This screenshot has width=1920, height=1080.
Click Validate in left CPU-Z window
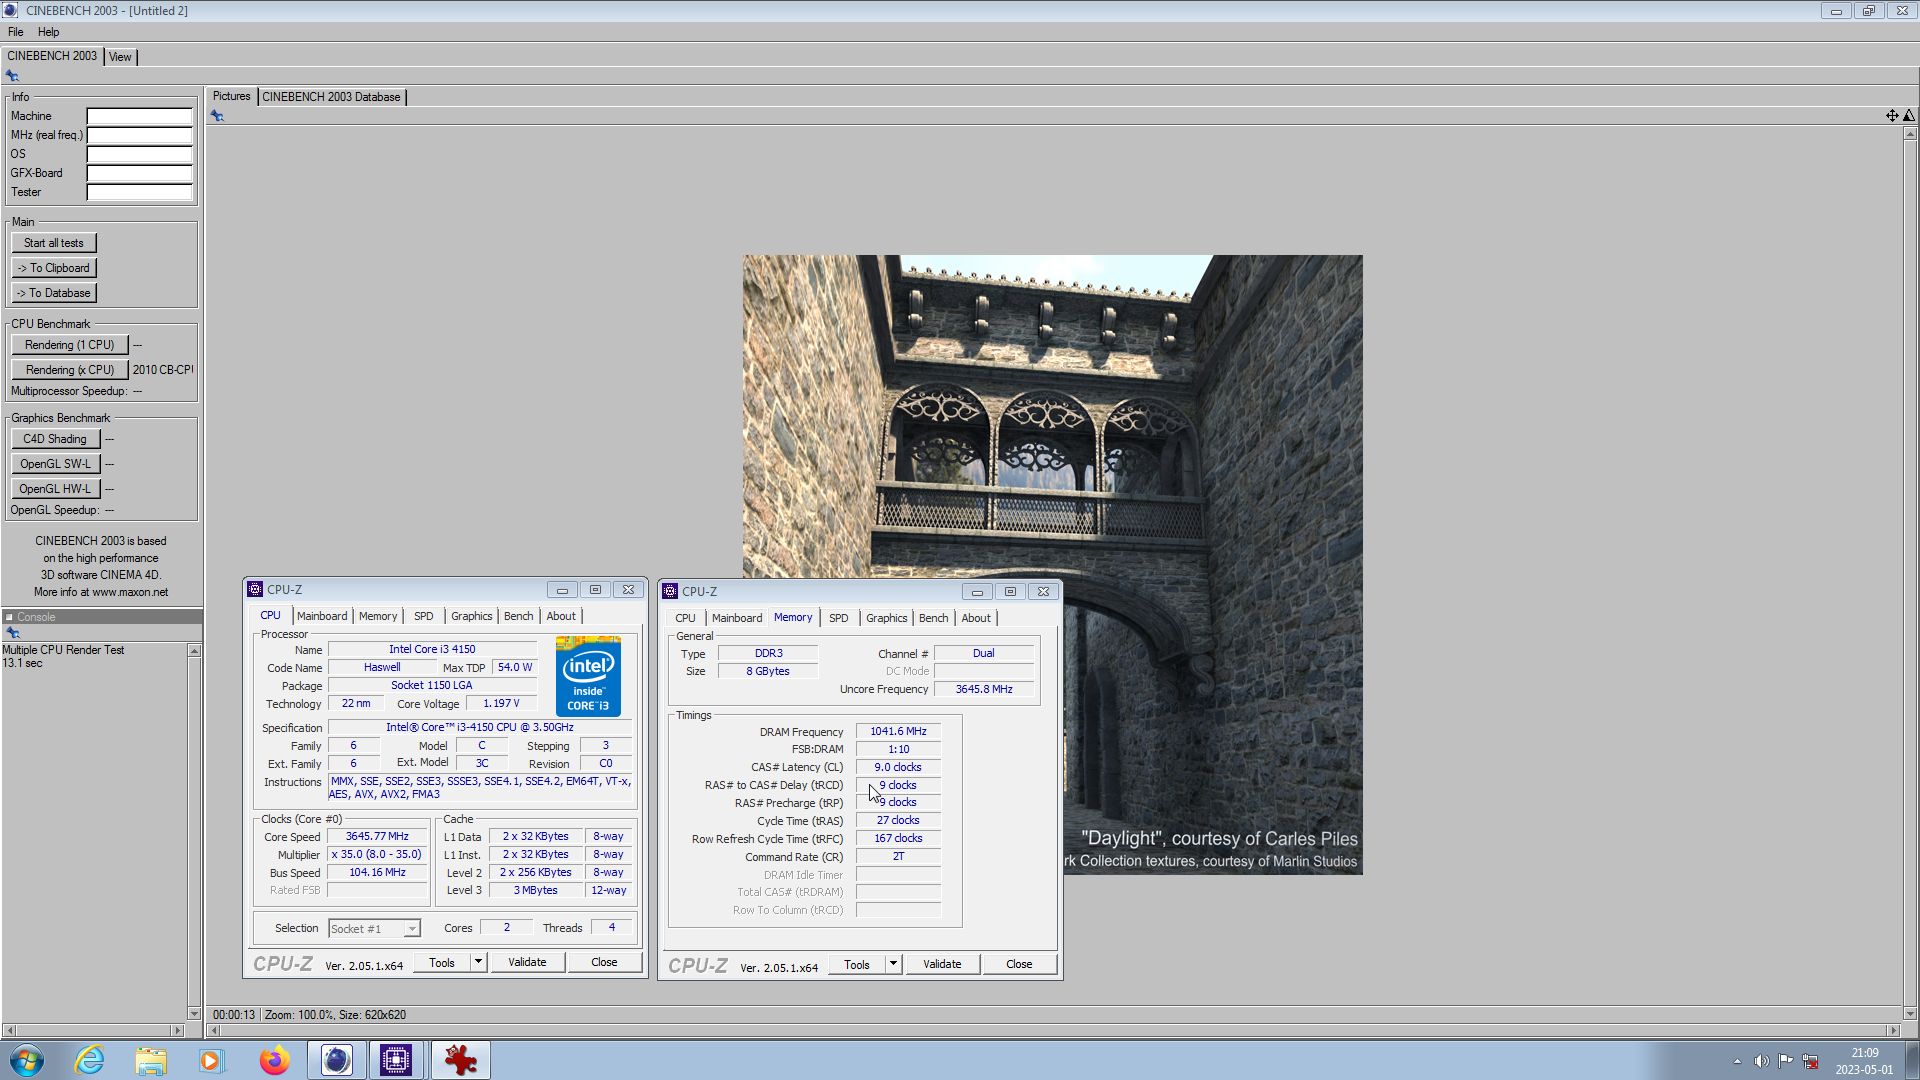[x=527, y=962]
